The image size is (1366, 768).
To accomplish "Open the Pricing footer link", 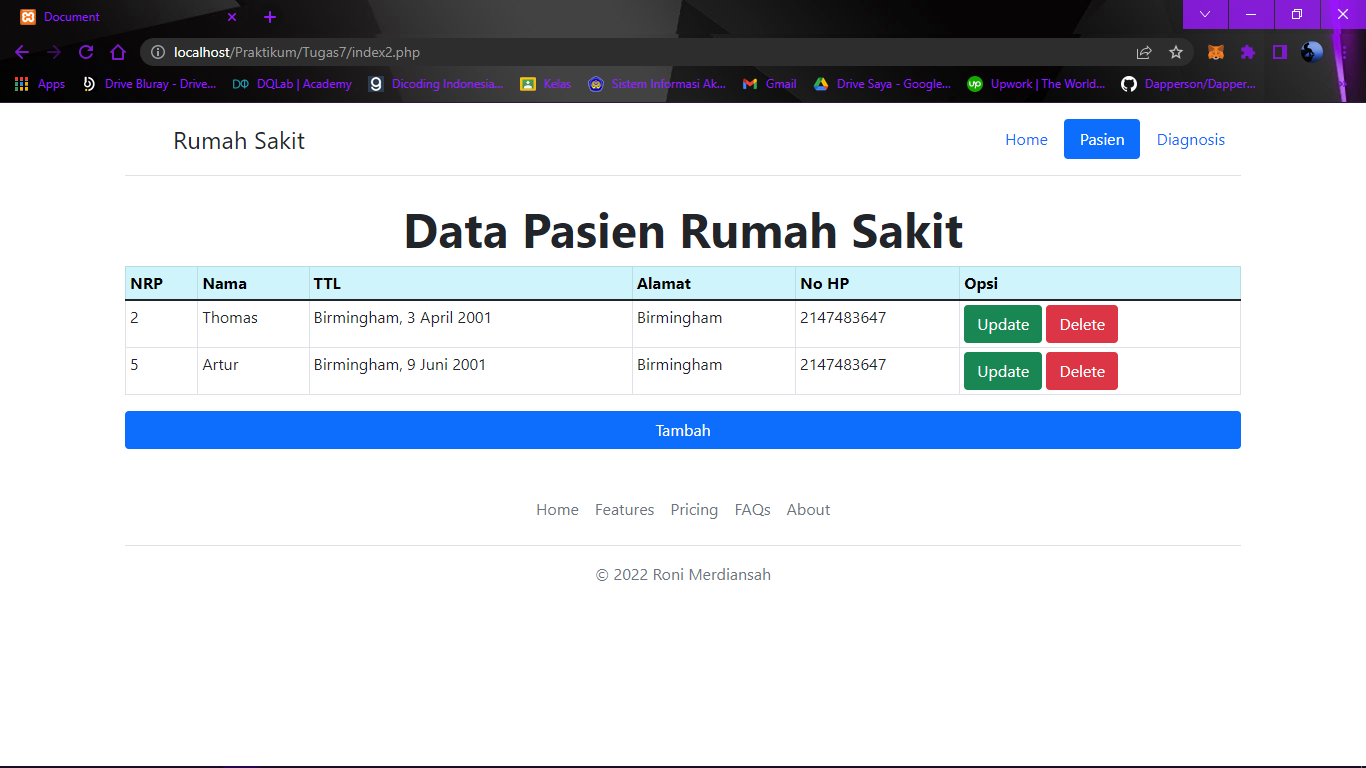I will 694,510.
